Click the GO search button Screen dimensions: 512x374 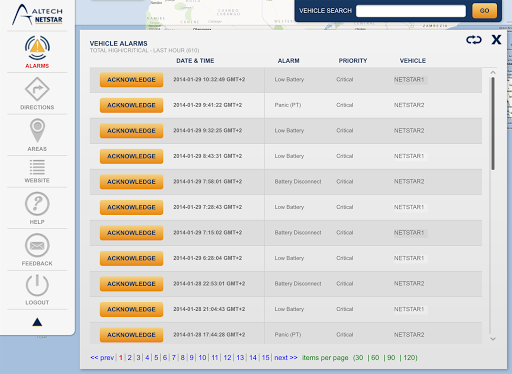tap(484, 11)
